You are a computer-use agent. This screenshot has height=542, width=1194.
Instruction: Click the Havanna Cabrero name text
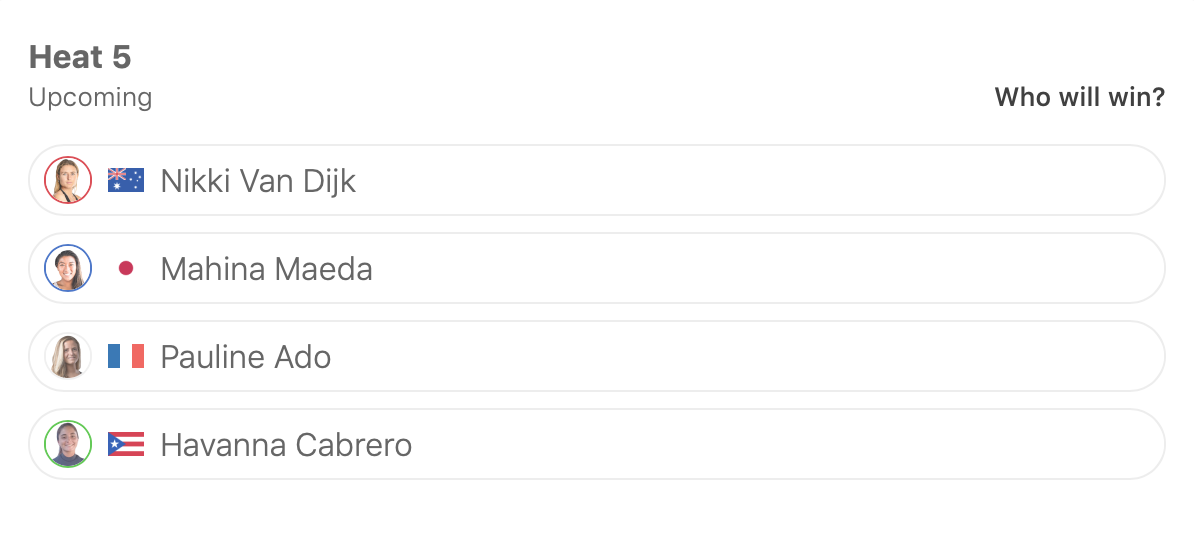[286, 445]
